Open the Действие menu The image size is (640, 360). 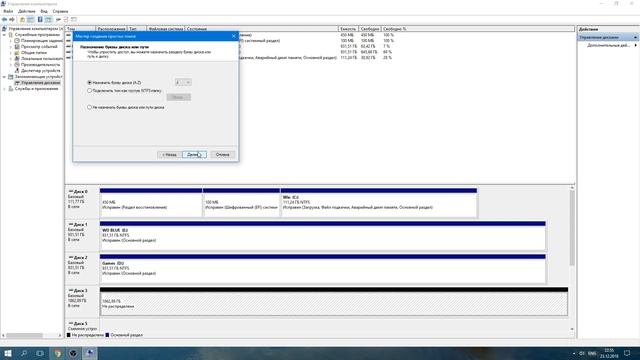pos(27,11)
